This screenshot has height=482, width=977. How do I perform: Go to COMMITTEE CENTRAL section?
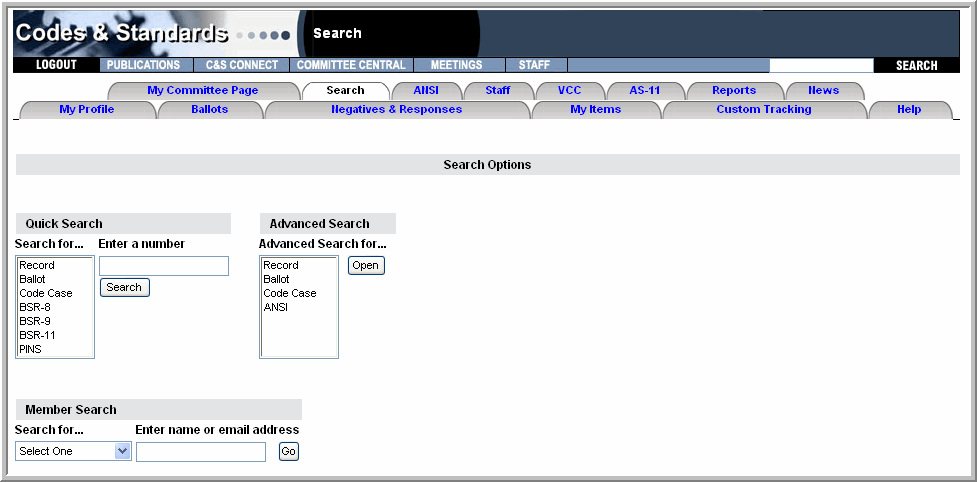[x=351, y=65]
